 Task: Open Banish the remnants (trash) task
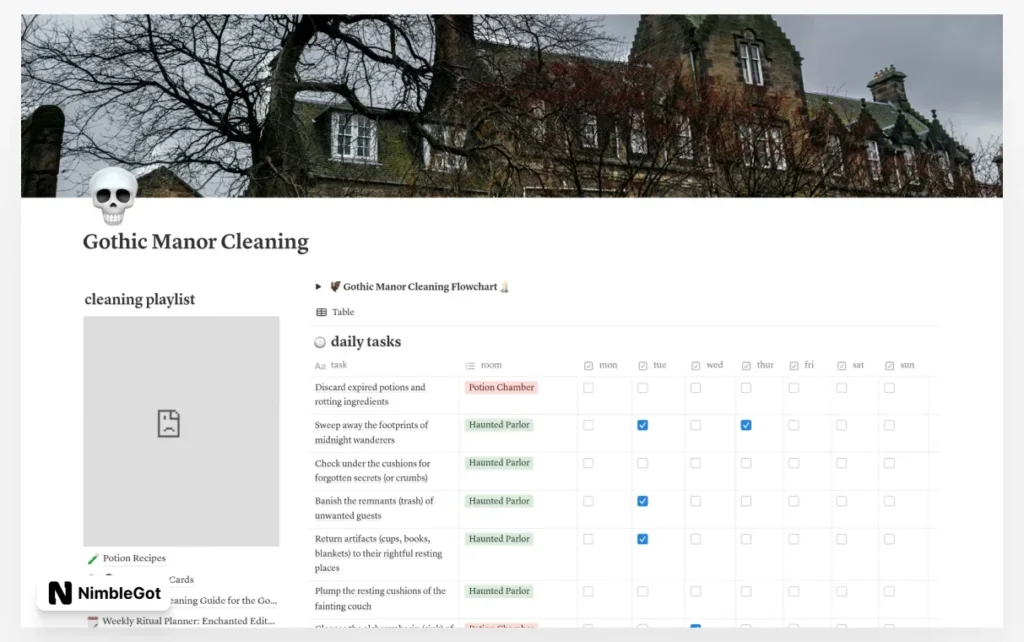(374, 508)
